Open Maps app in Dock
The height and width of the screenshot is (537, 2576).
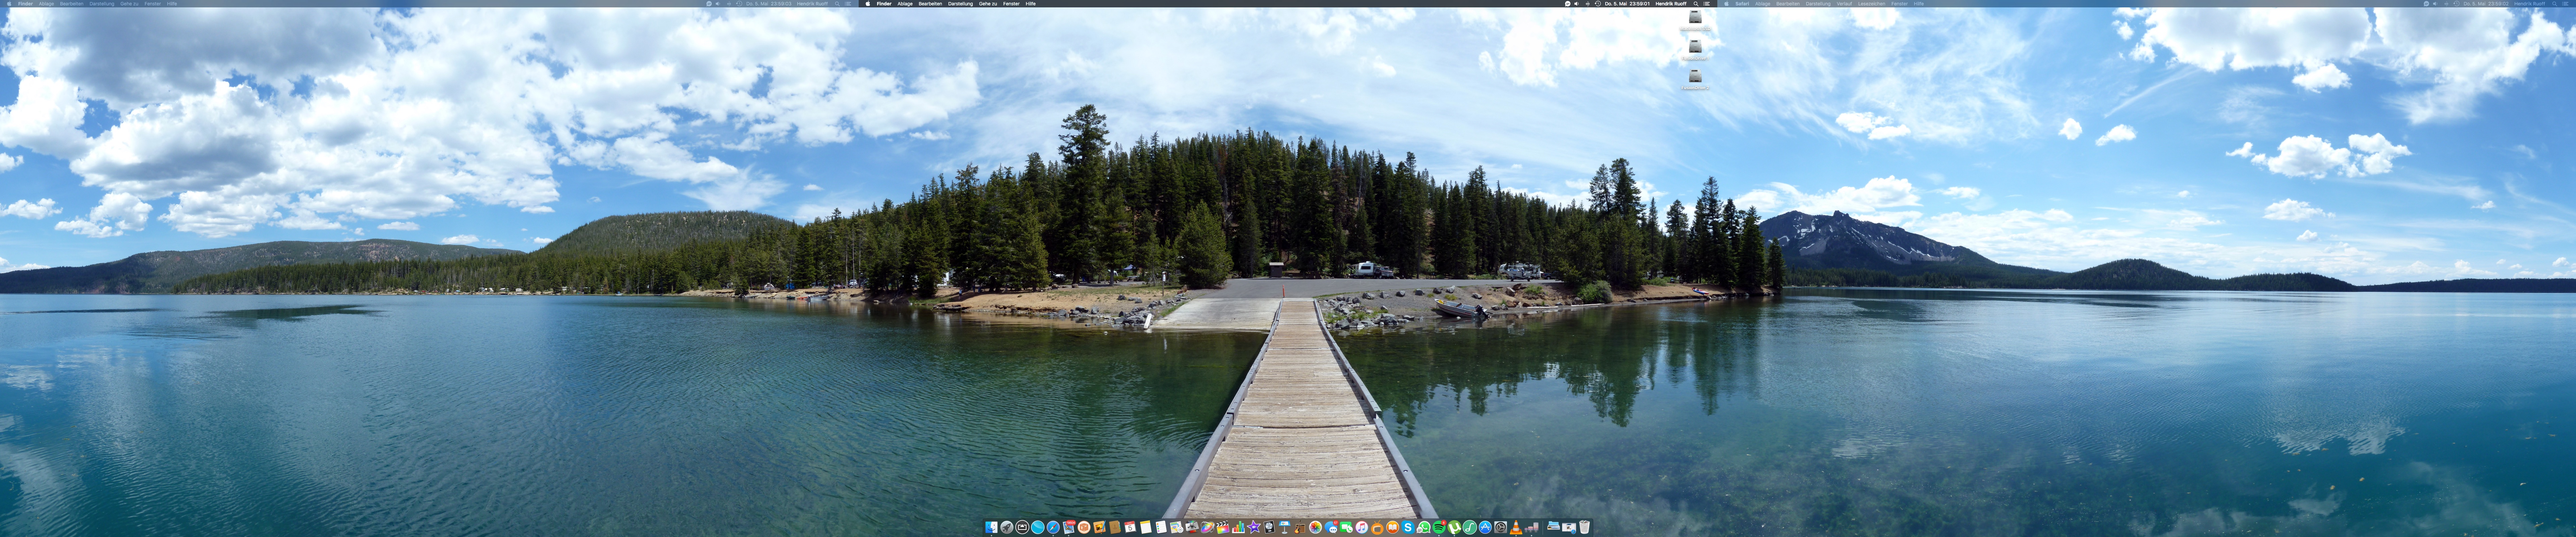click(x=1177, y=527)
